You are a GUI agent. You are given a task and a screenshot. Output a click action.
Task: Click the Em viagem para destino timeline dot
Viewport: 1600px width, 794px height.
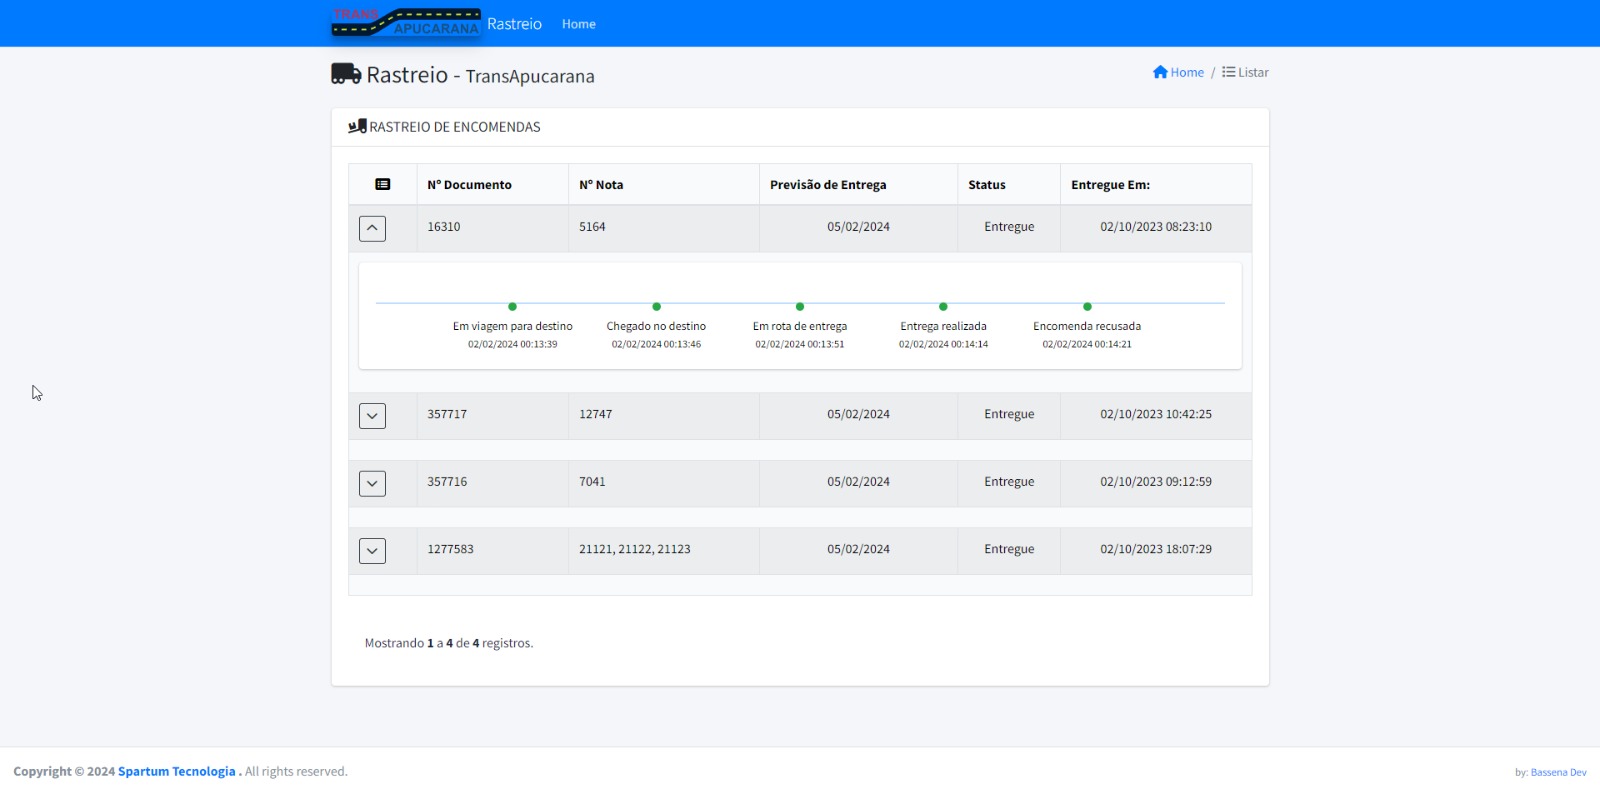coord(513,306)
